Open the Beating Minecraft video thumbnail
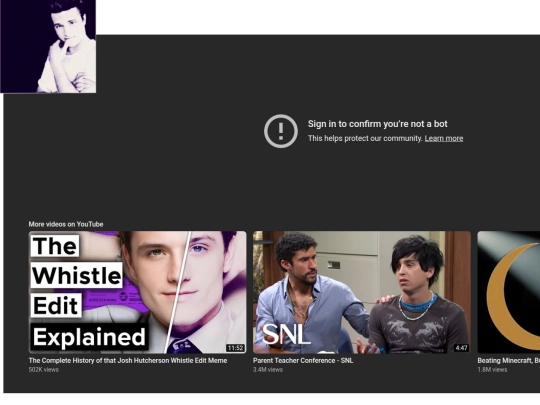Viewport: 540px width, 405px height. [509, 292]
